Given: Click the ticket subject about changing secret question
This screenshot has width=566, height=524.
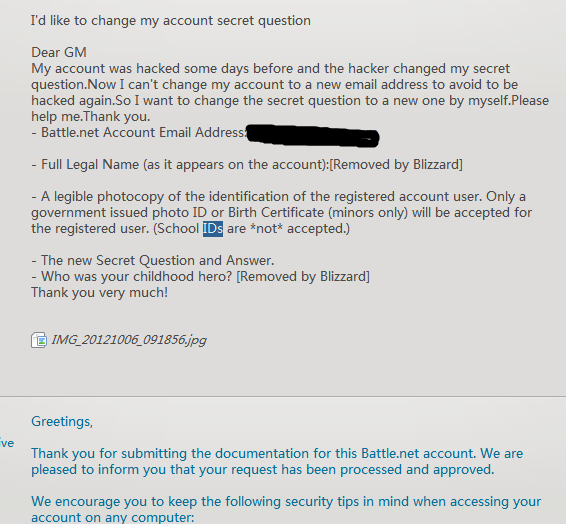Looking at the screenshot, I should [x=171, y=21].
